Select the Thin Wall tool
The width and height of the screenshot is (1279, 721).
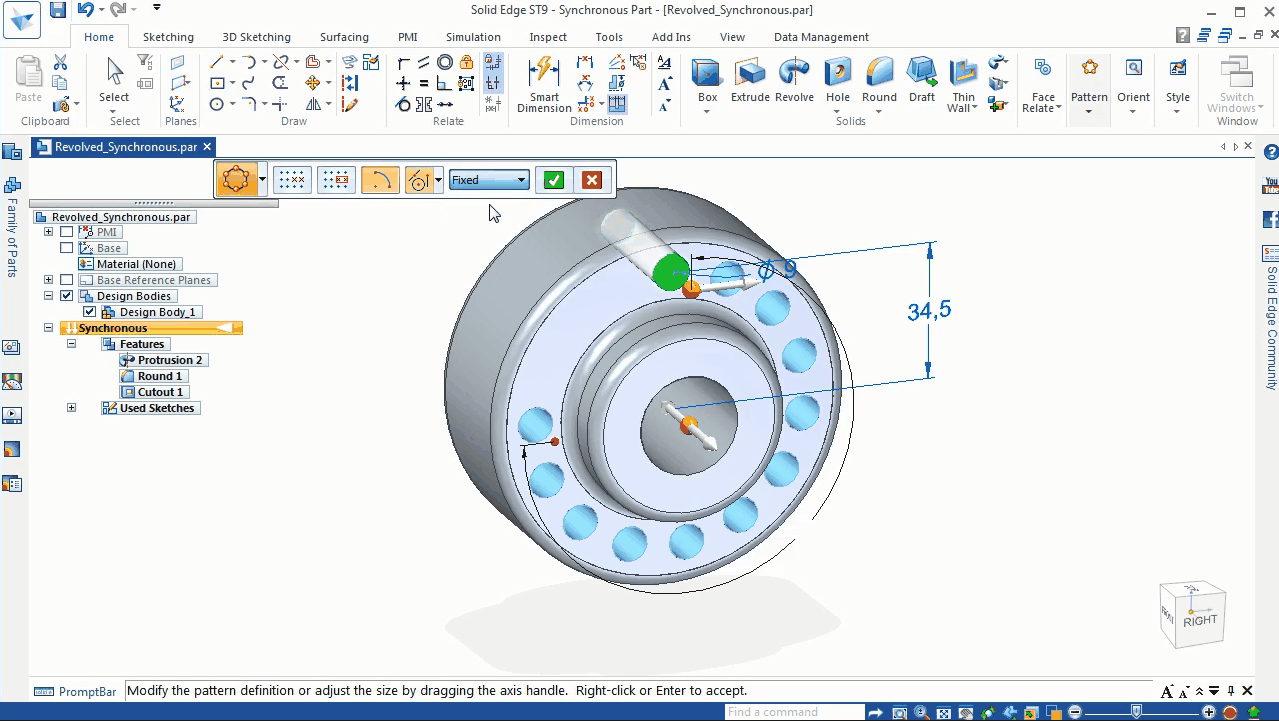click(x=963, y=84)
